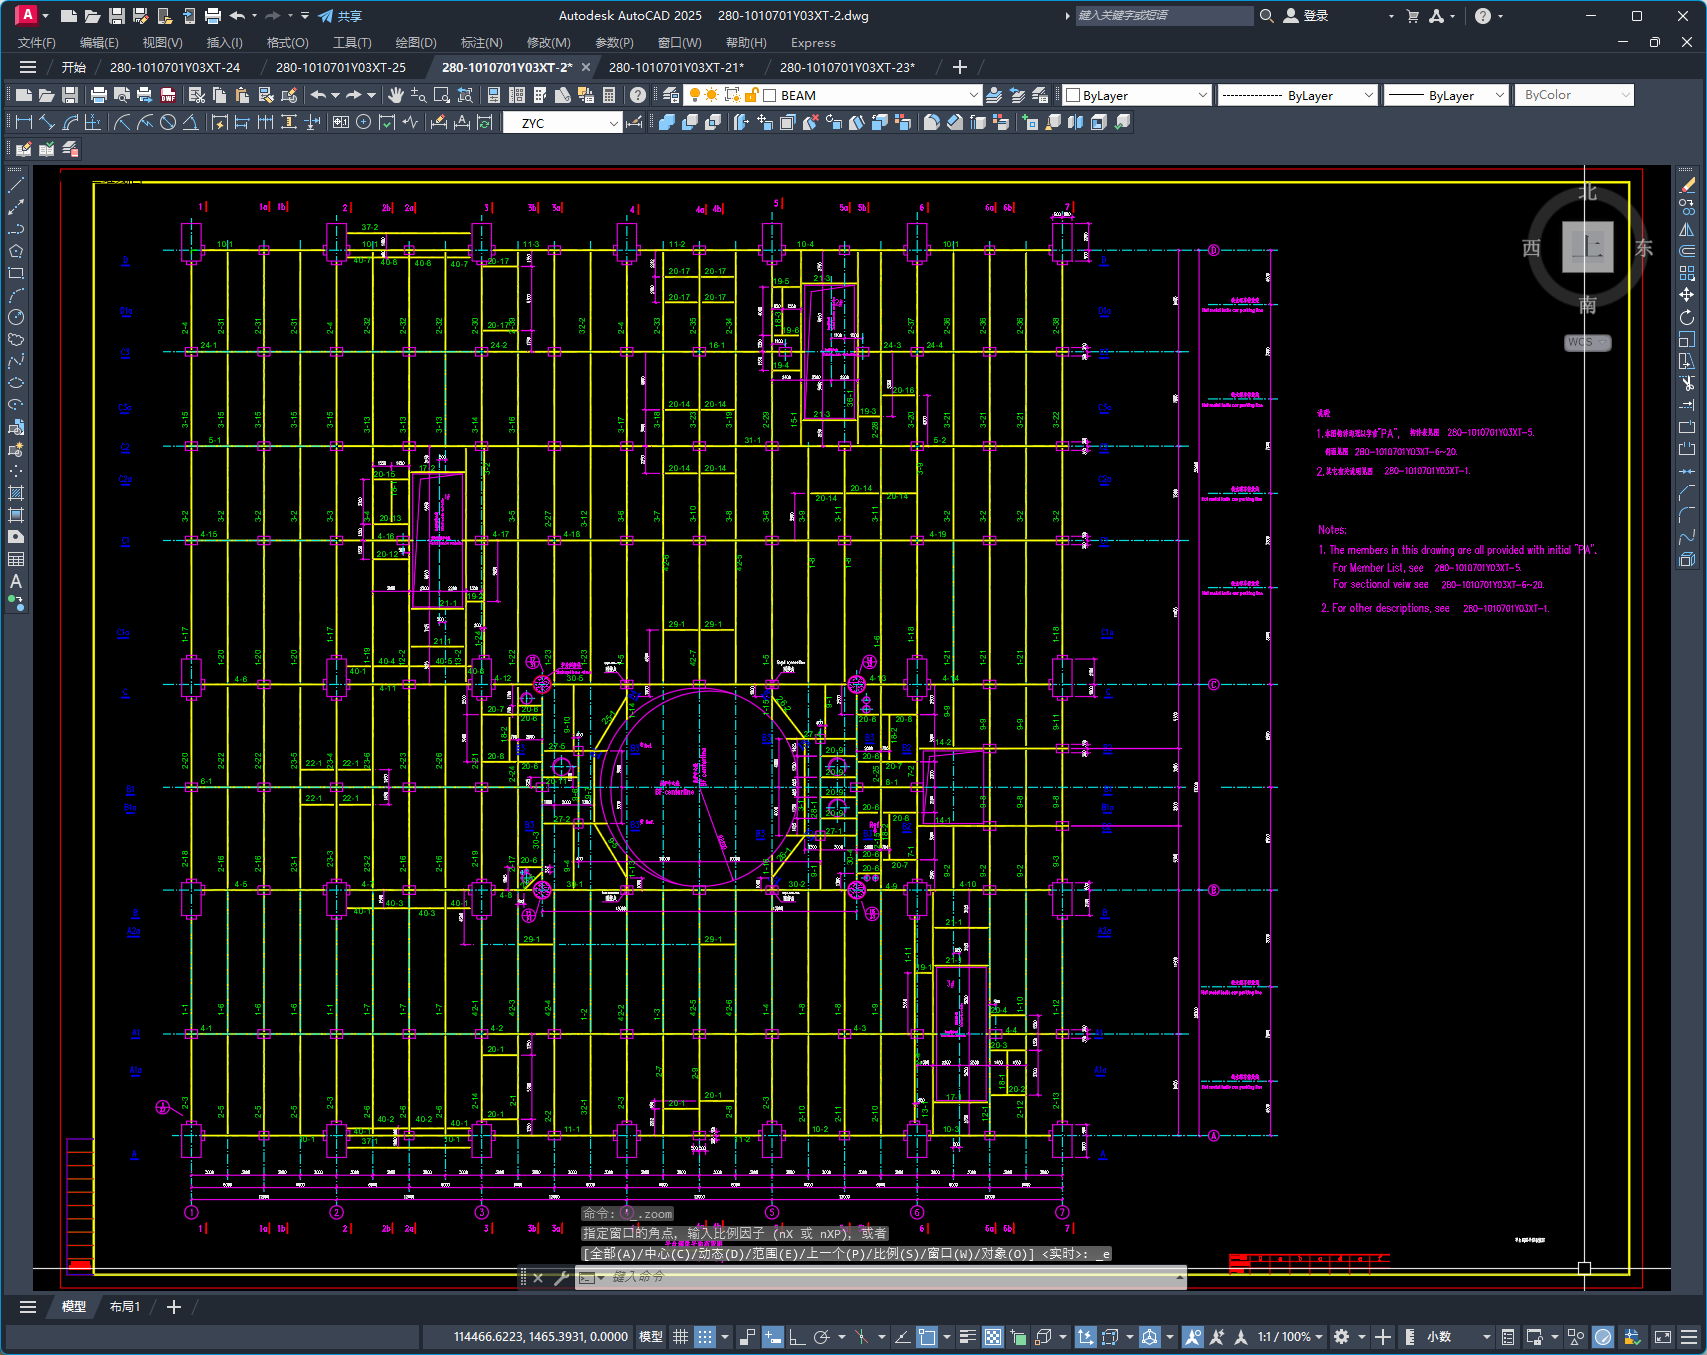
Task: Select the Polygon draw tool
Action: click(x=16, y=251)
